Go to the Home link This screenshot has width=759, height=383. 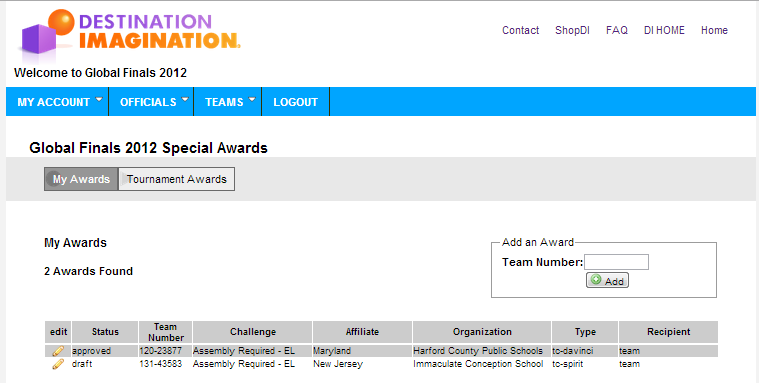(714, 30)
